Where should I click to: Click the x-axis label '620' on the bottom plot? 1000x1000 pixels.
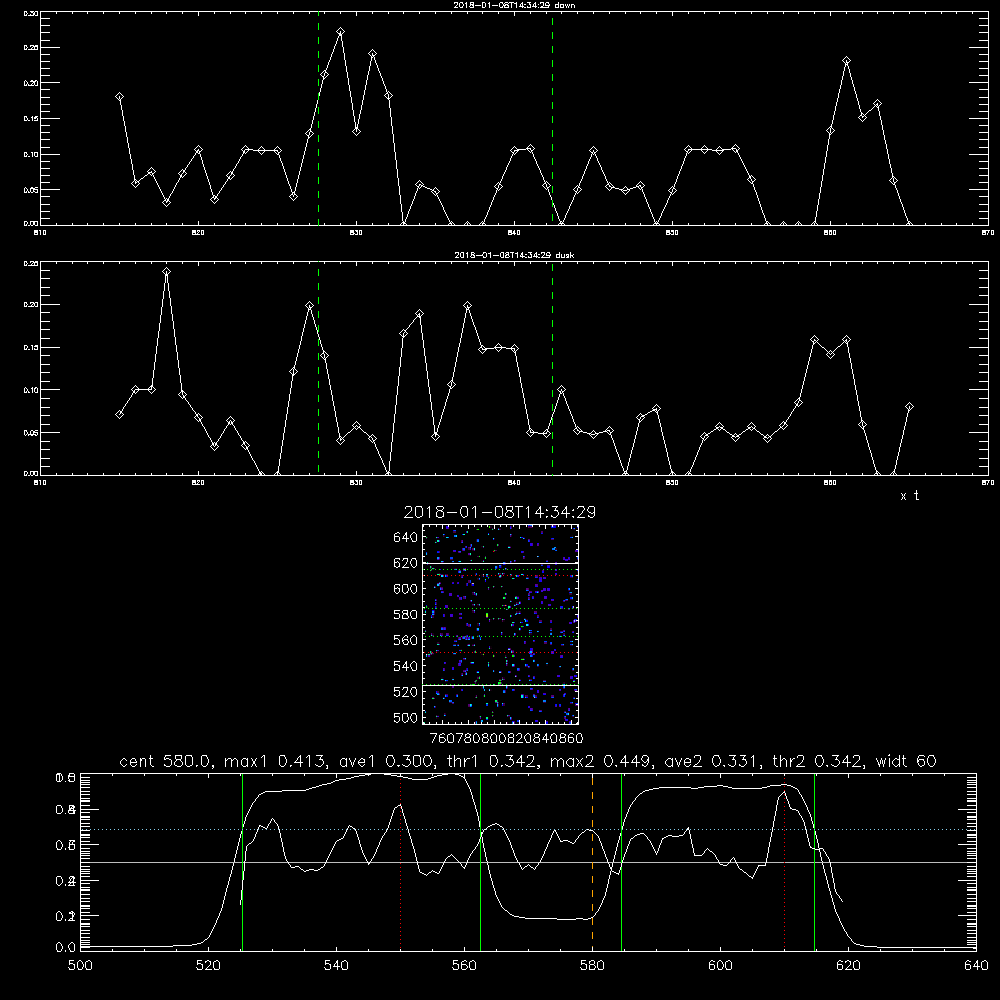(848, 966)
